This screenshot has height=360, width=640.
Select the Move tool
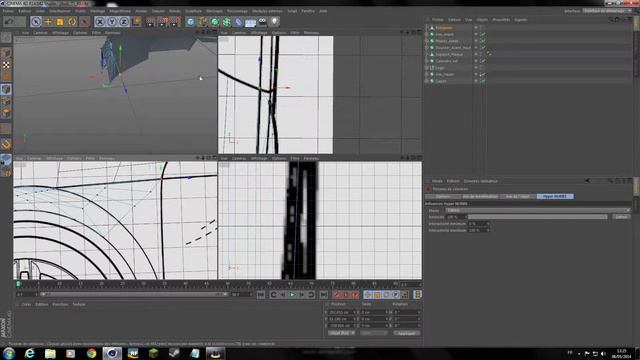[x=48, y=21]
